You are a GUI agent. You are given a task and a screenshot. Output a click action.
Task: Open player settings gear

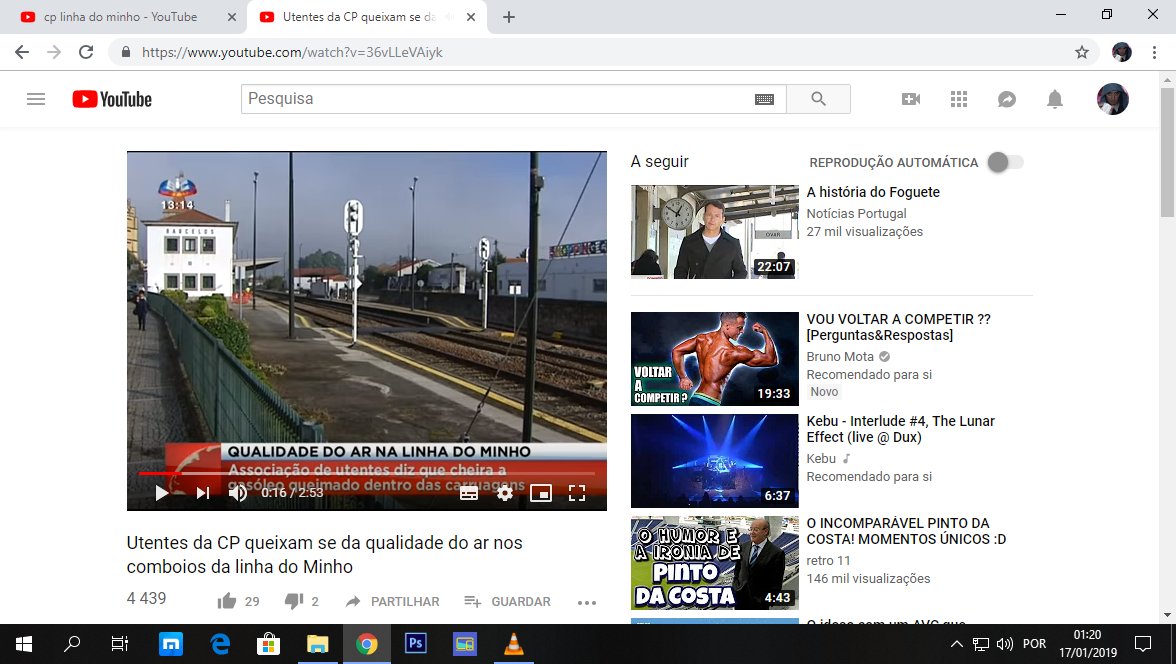click(505, 493)
